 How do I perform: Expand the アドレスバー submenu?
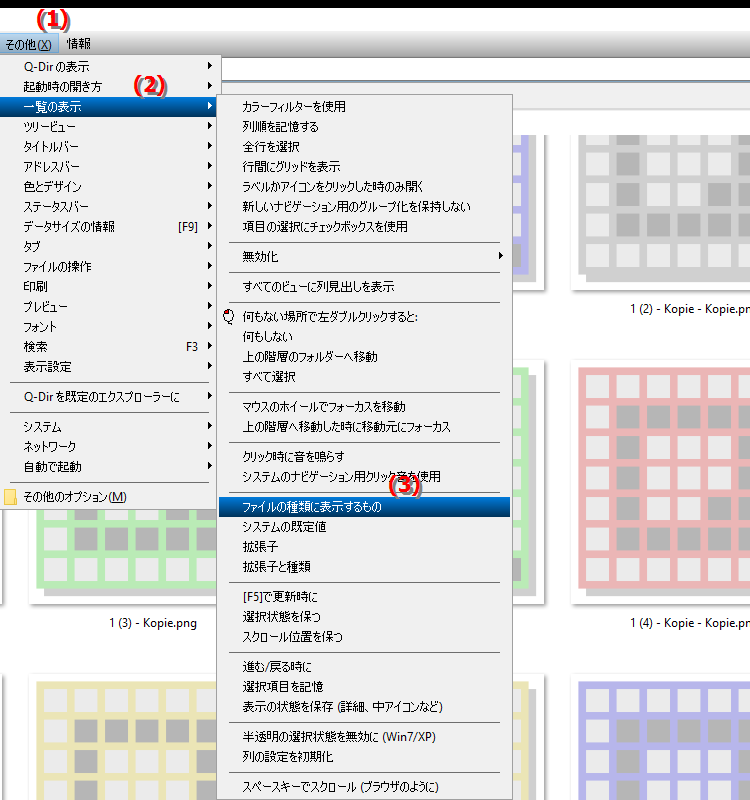point(109,166)
